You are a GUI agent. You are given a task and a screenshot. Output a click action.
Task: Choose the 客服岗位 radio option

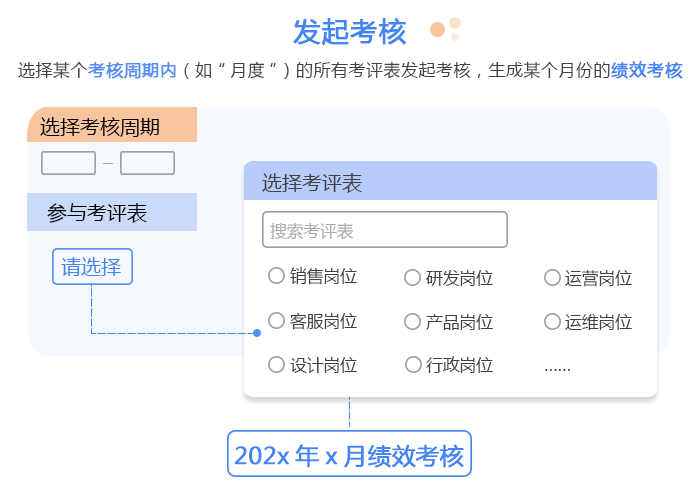click(277, 321)
